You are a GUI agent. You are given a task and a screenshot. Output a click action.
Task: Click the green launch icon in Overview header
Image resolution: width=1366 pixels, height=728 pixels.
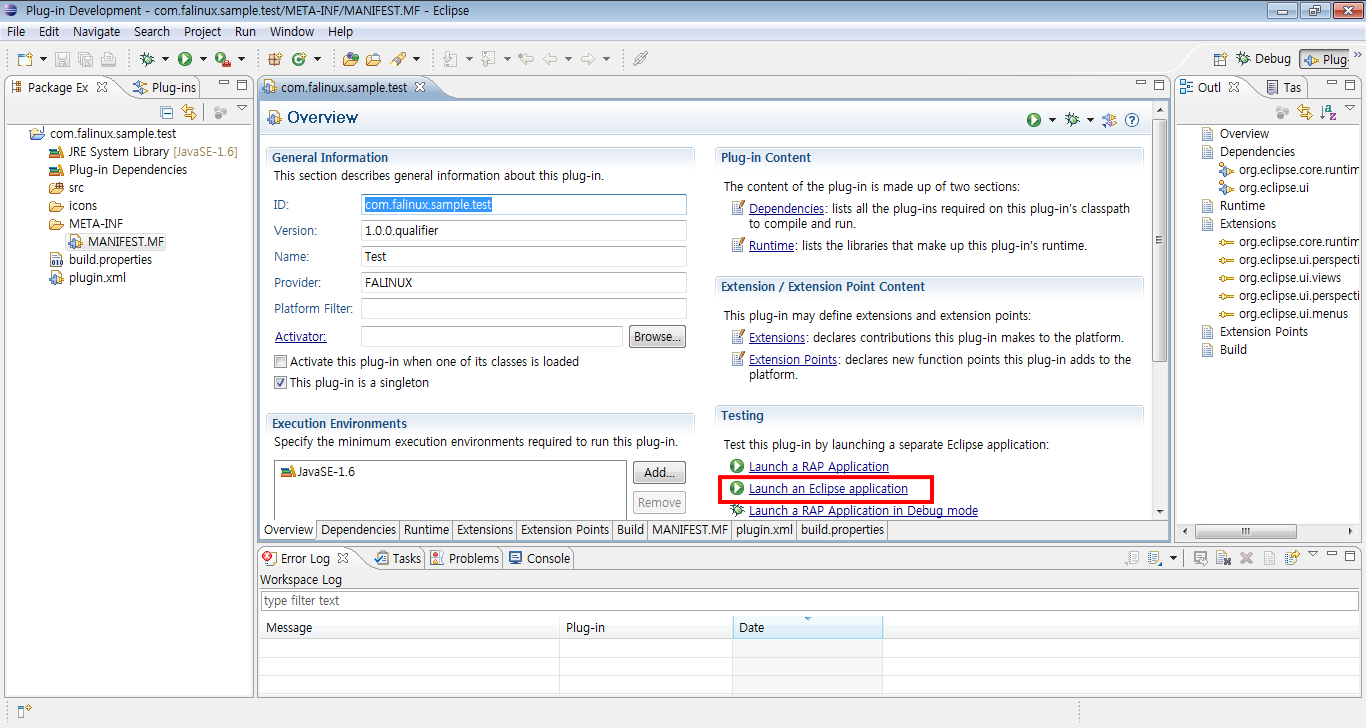click(1034, 120)
